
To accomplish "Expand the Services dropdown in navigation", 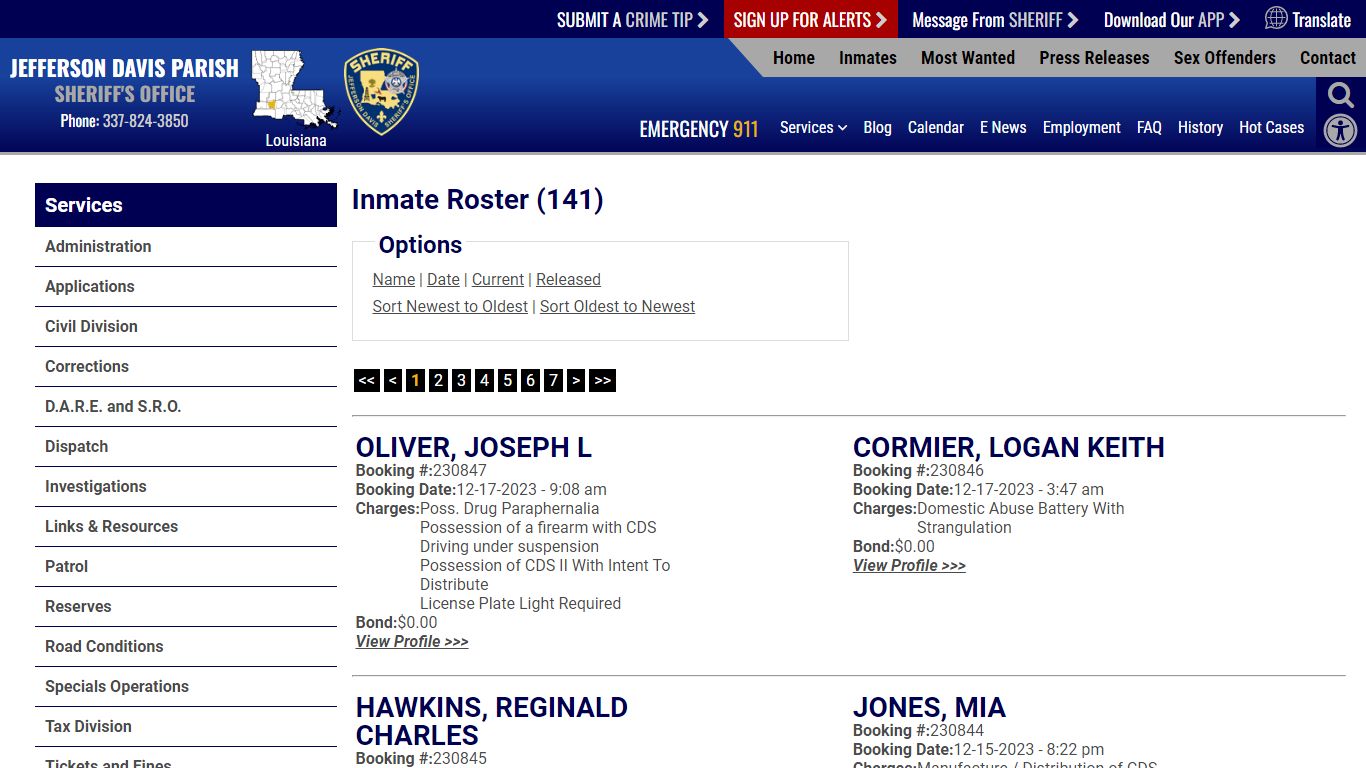I will [x=813, y=127].
